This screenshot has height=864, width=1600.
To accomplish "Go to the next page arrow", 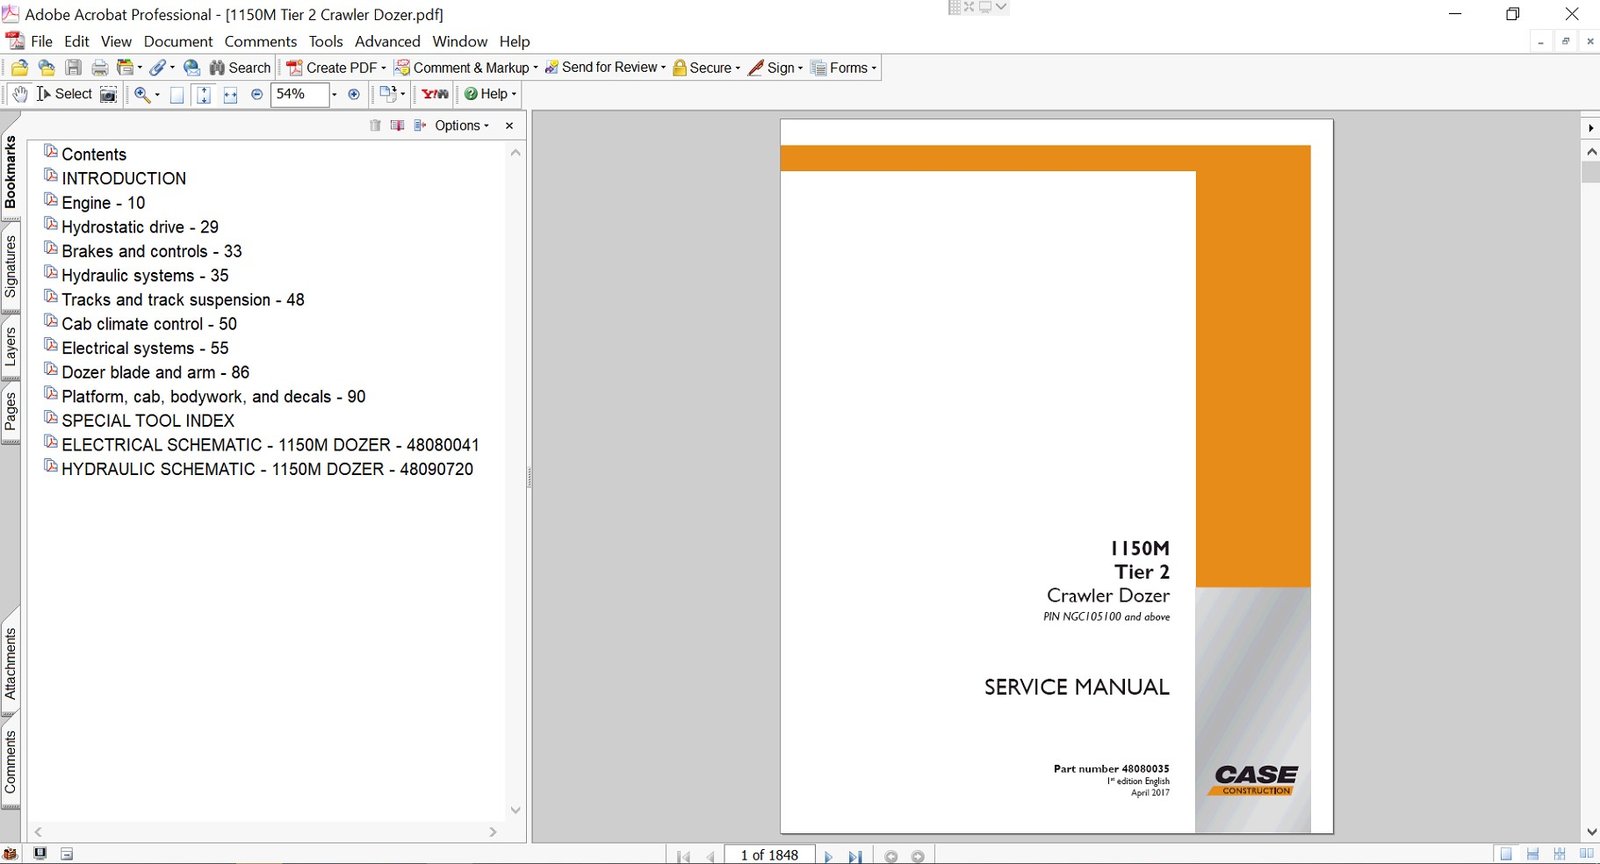I will coord(828,856).
